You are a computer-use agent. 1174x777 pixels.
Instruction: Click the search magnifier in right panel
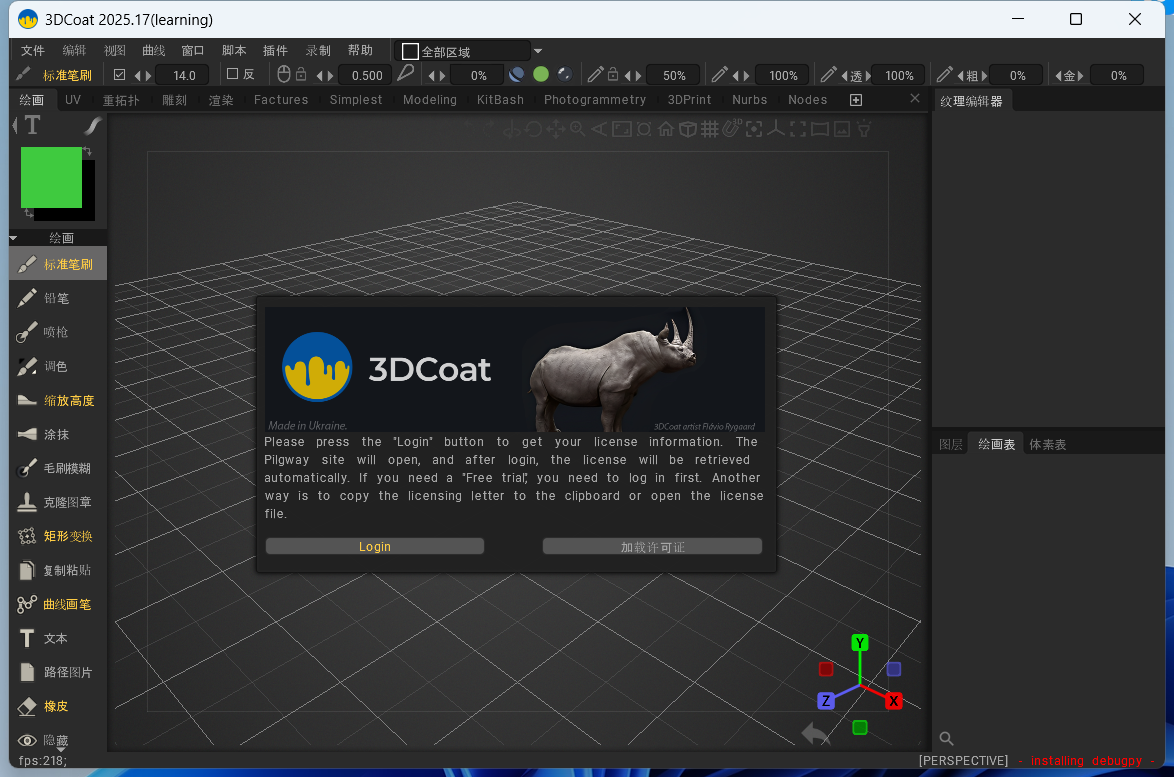(946, 739)
